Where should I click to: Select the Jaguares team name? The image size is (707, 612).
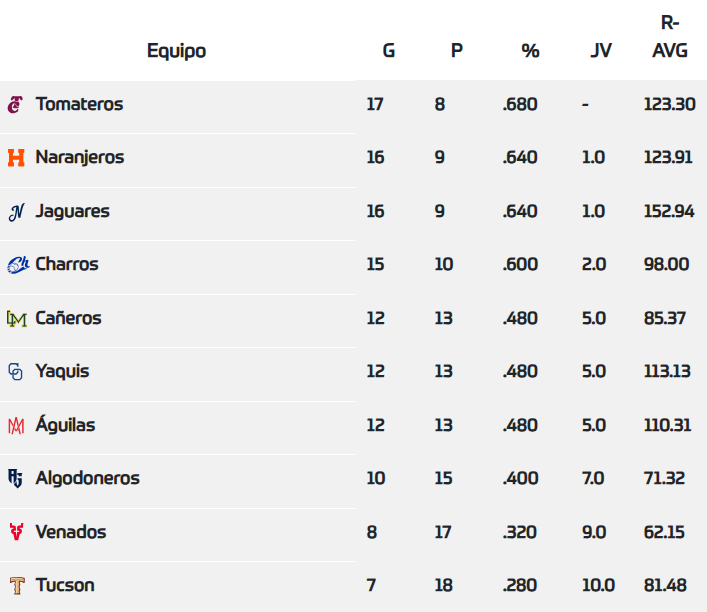[x=72, y=212]
